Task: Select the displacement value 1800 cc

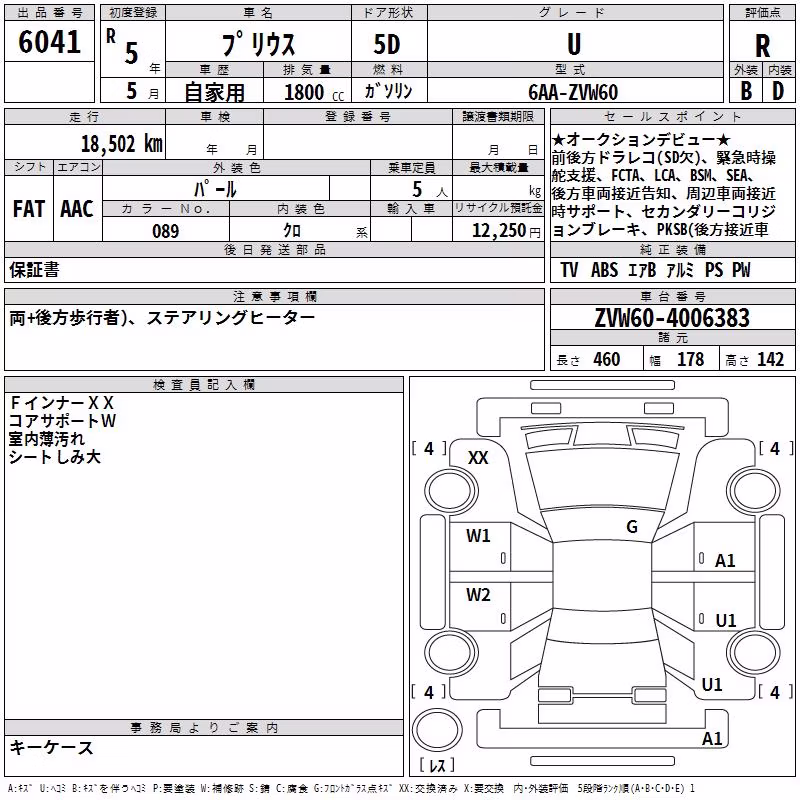Action: click(x=314, y=93)
